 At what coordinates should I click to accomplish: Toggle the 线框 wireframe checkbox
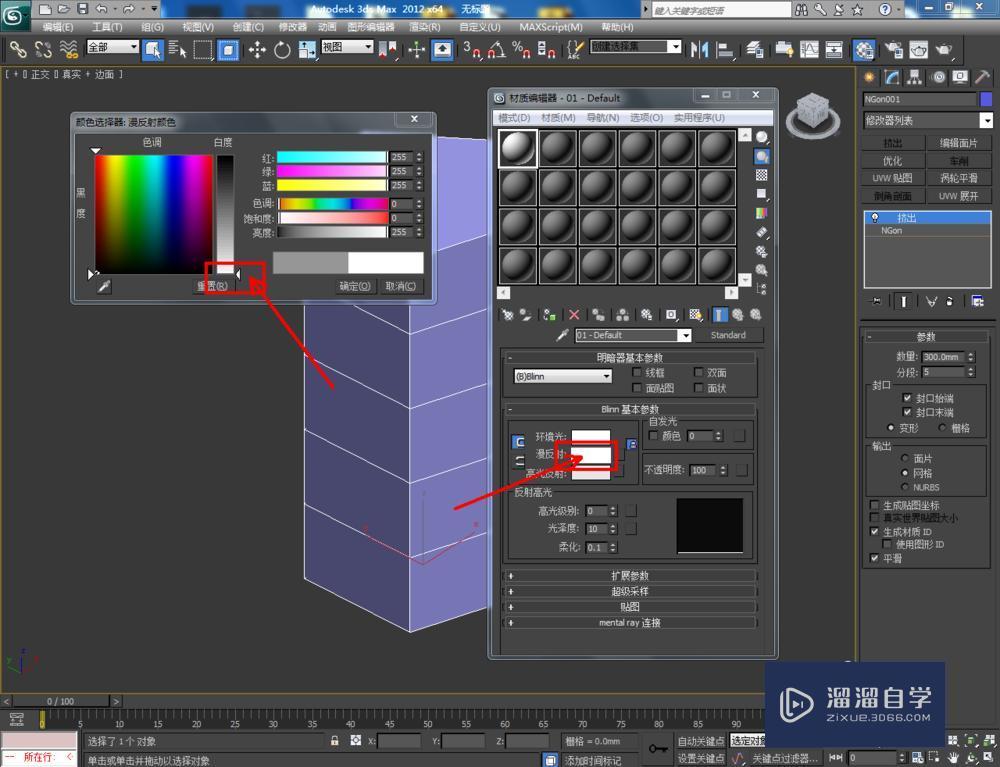click(636, 372)
